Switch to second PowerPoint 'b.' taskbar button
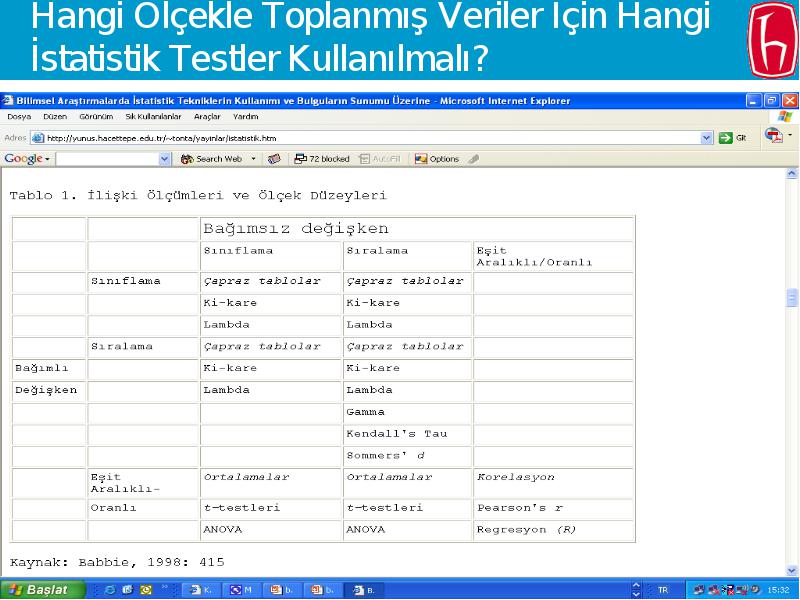The image size is (800, 600). click(x=323, y=590)
